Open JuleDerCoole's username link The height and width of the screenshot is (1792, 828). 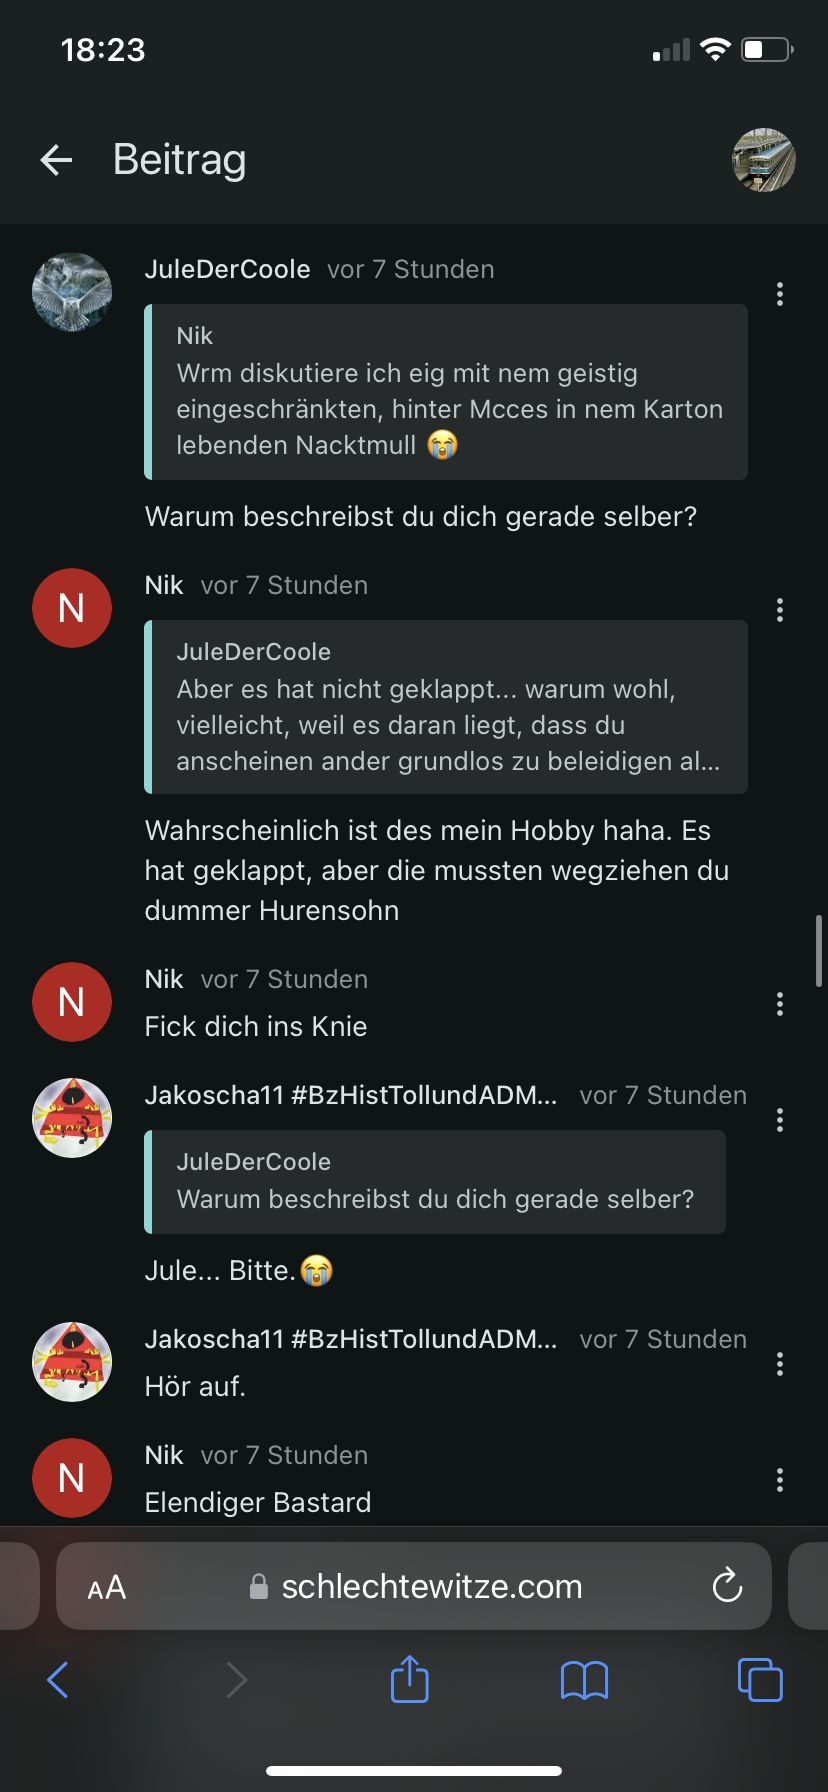pyautogui.click(x=227, y=269)
